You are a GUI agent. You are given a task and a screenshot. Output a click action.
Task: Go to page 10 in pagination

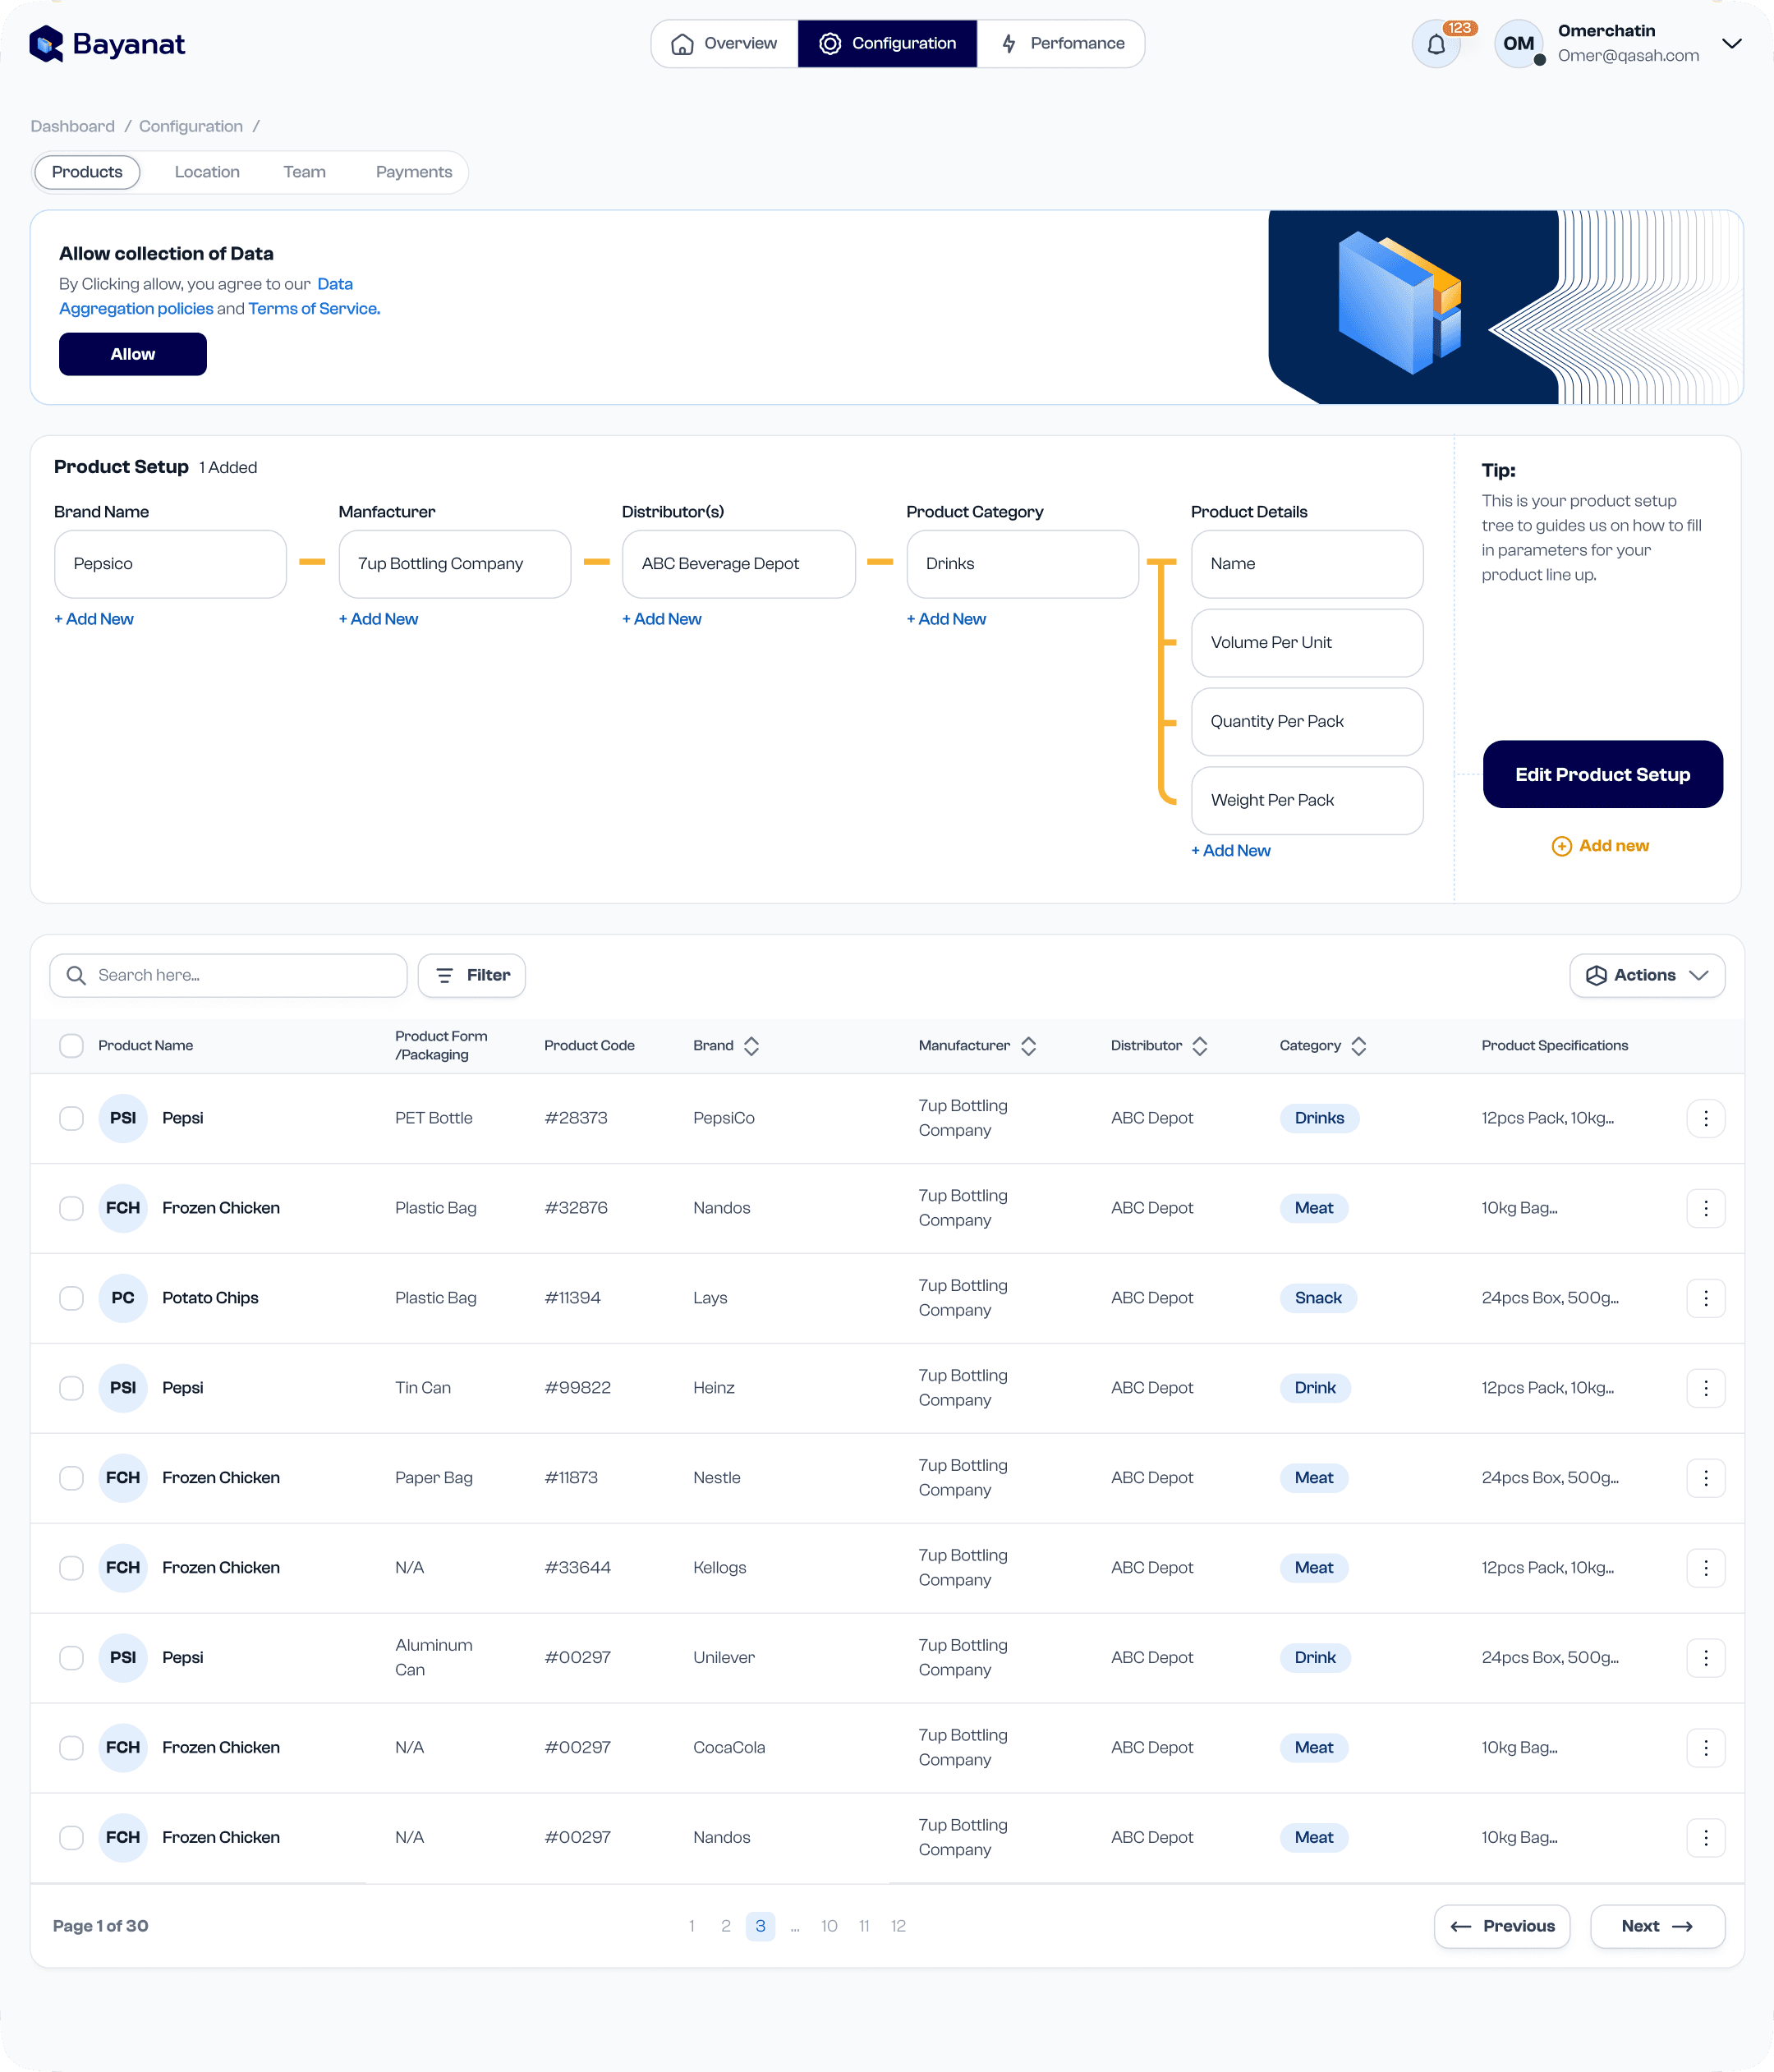point(829,1926)
